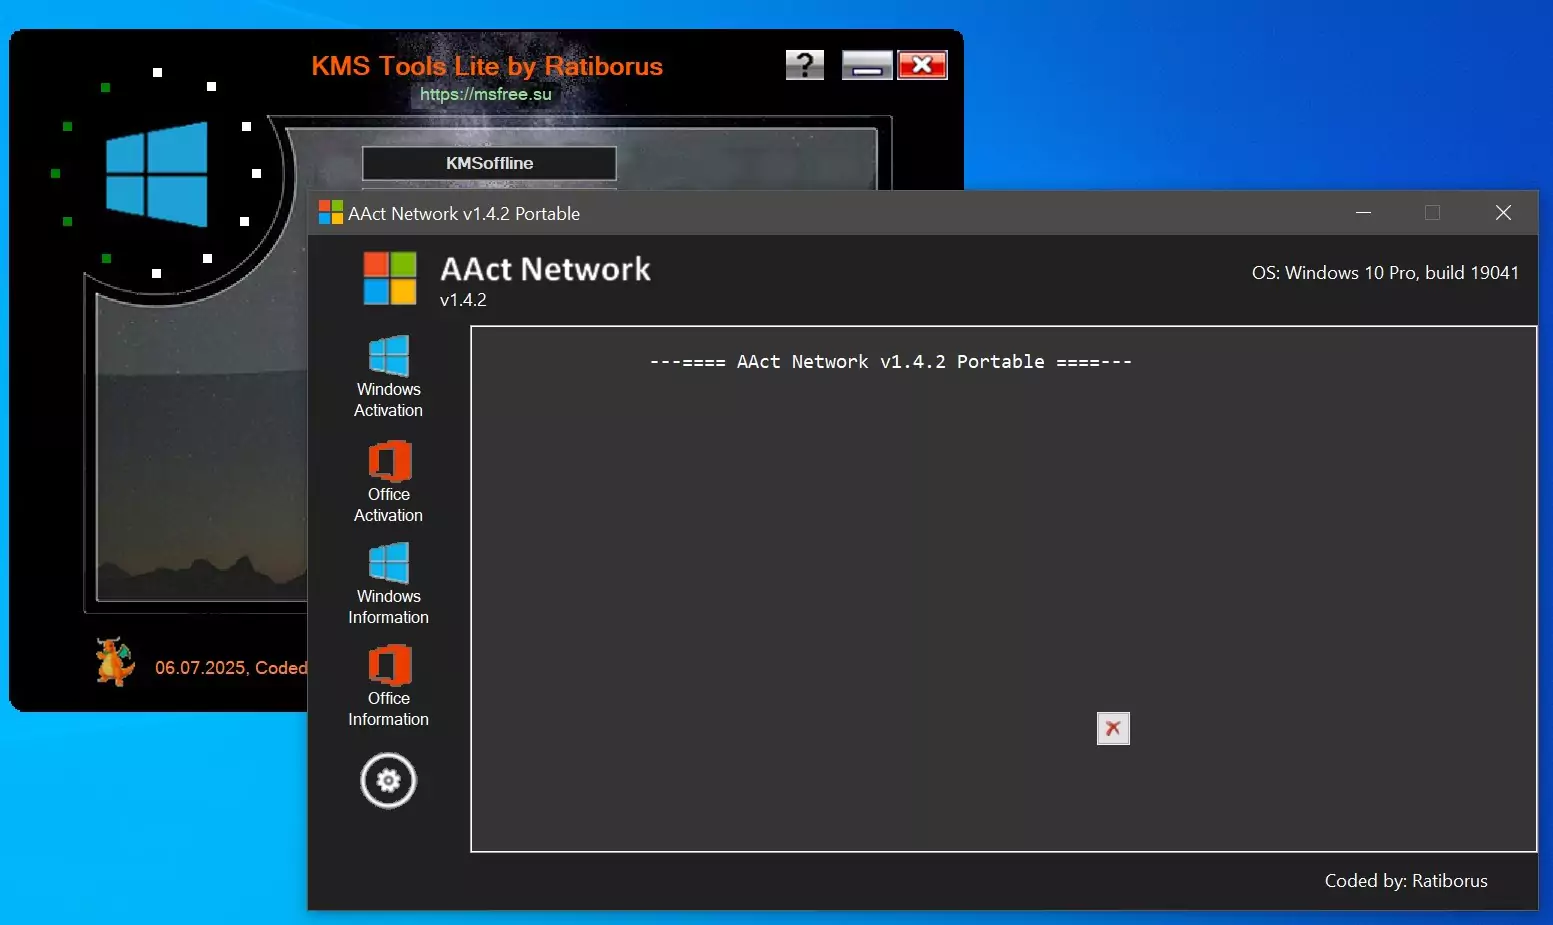
Task: Click the AAct Network title bar icon
Action: click(x=330, y=212)
